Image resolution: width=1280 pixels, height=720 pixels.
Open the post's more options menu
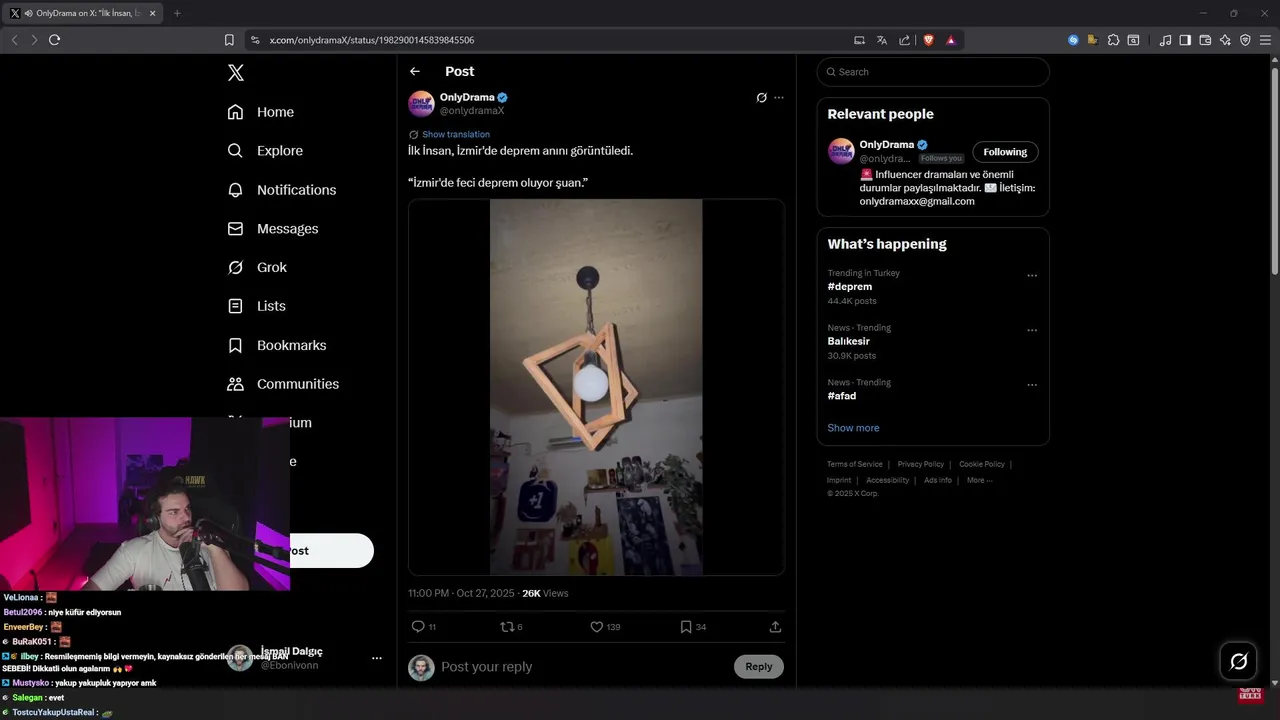(x=779, y=98)
